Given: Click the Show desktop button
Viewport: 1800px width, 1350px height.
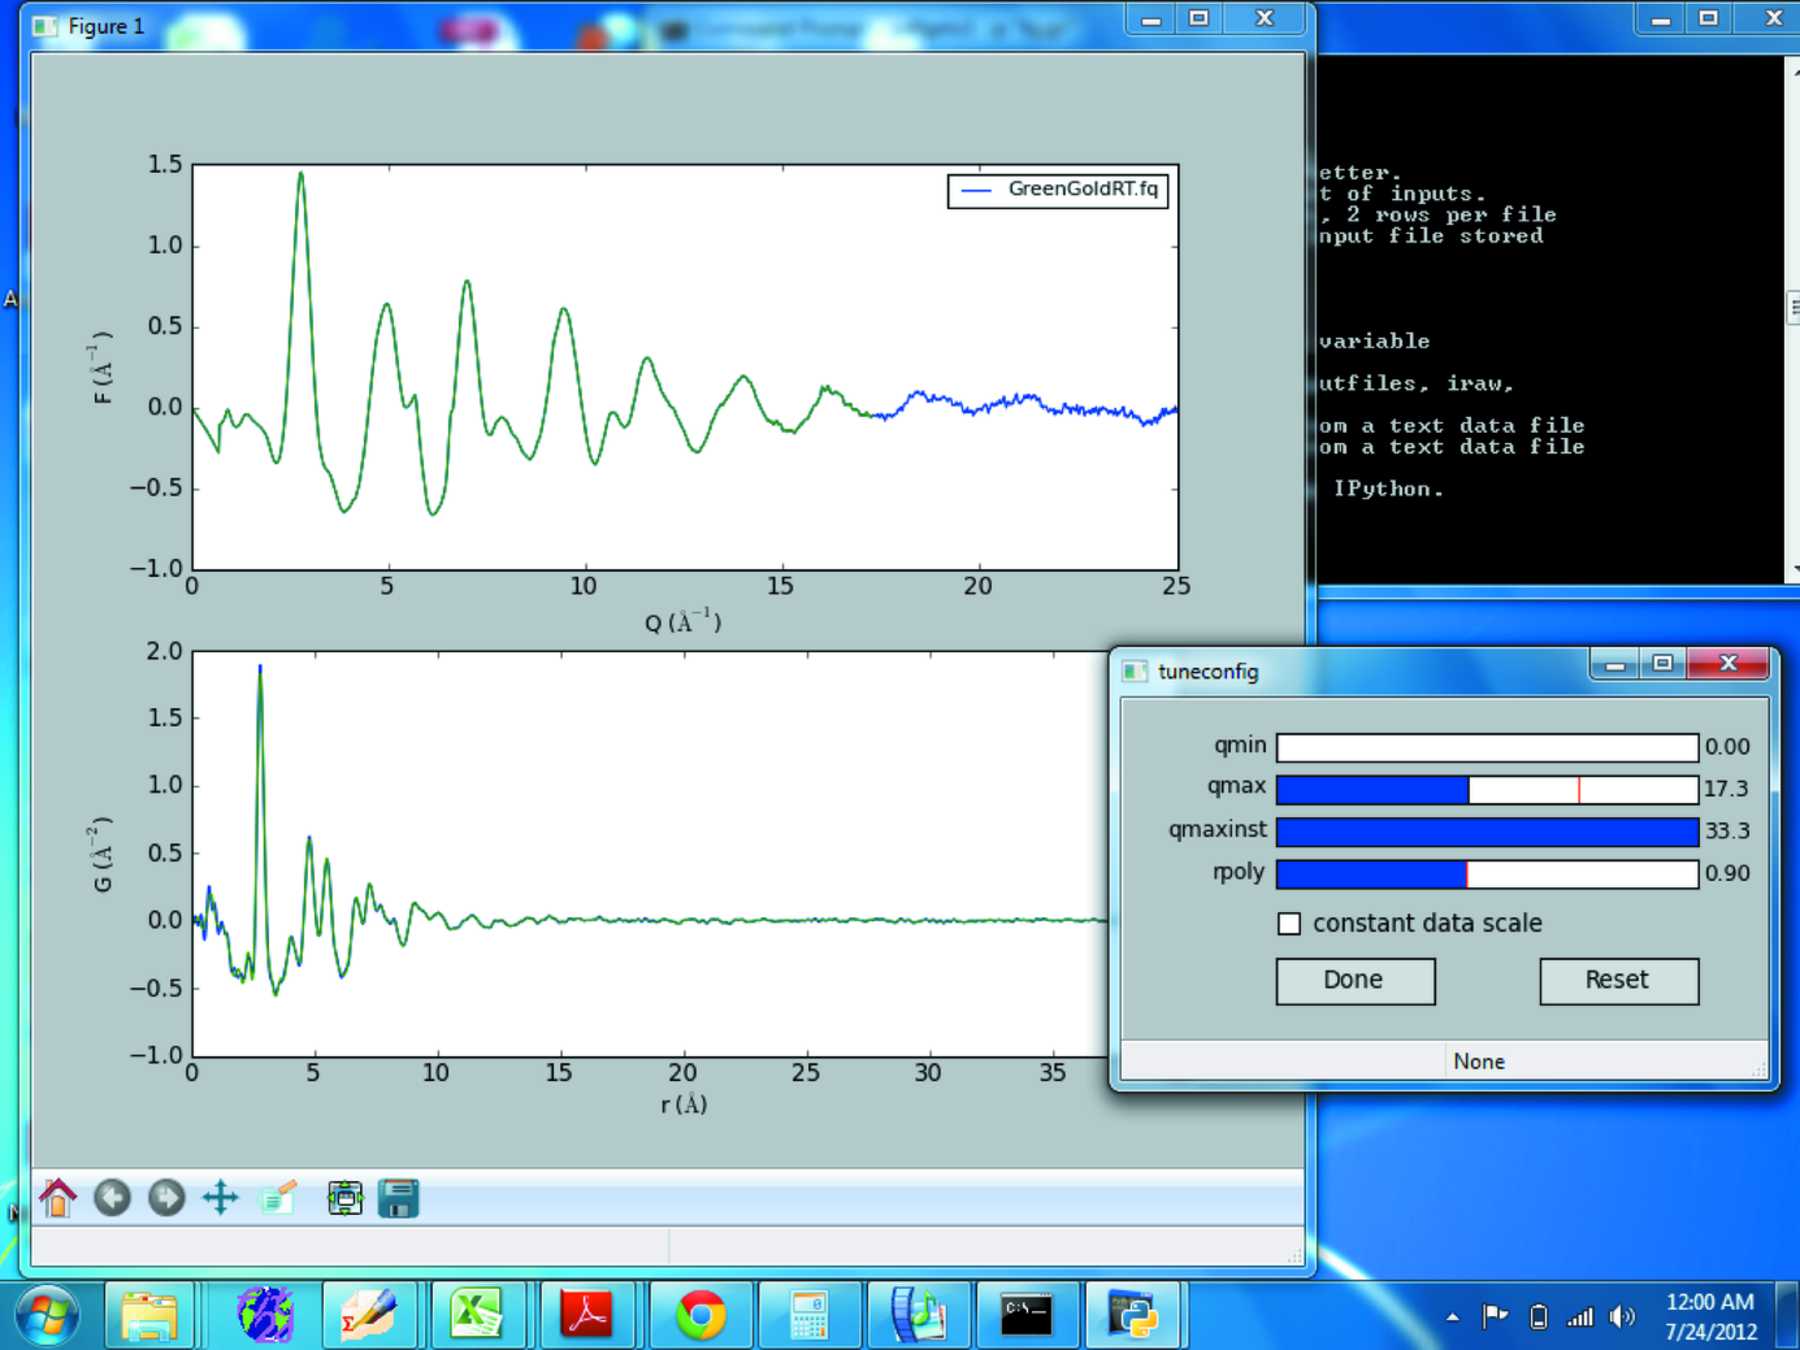Looking at the screenshot, I should click(1788, 1315).
